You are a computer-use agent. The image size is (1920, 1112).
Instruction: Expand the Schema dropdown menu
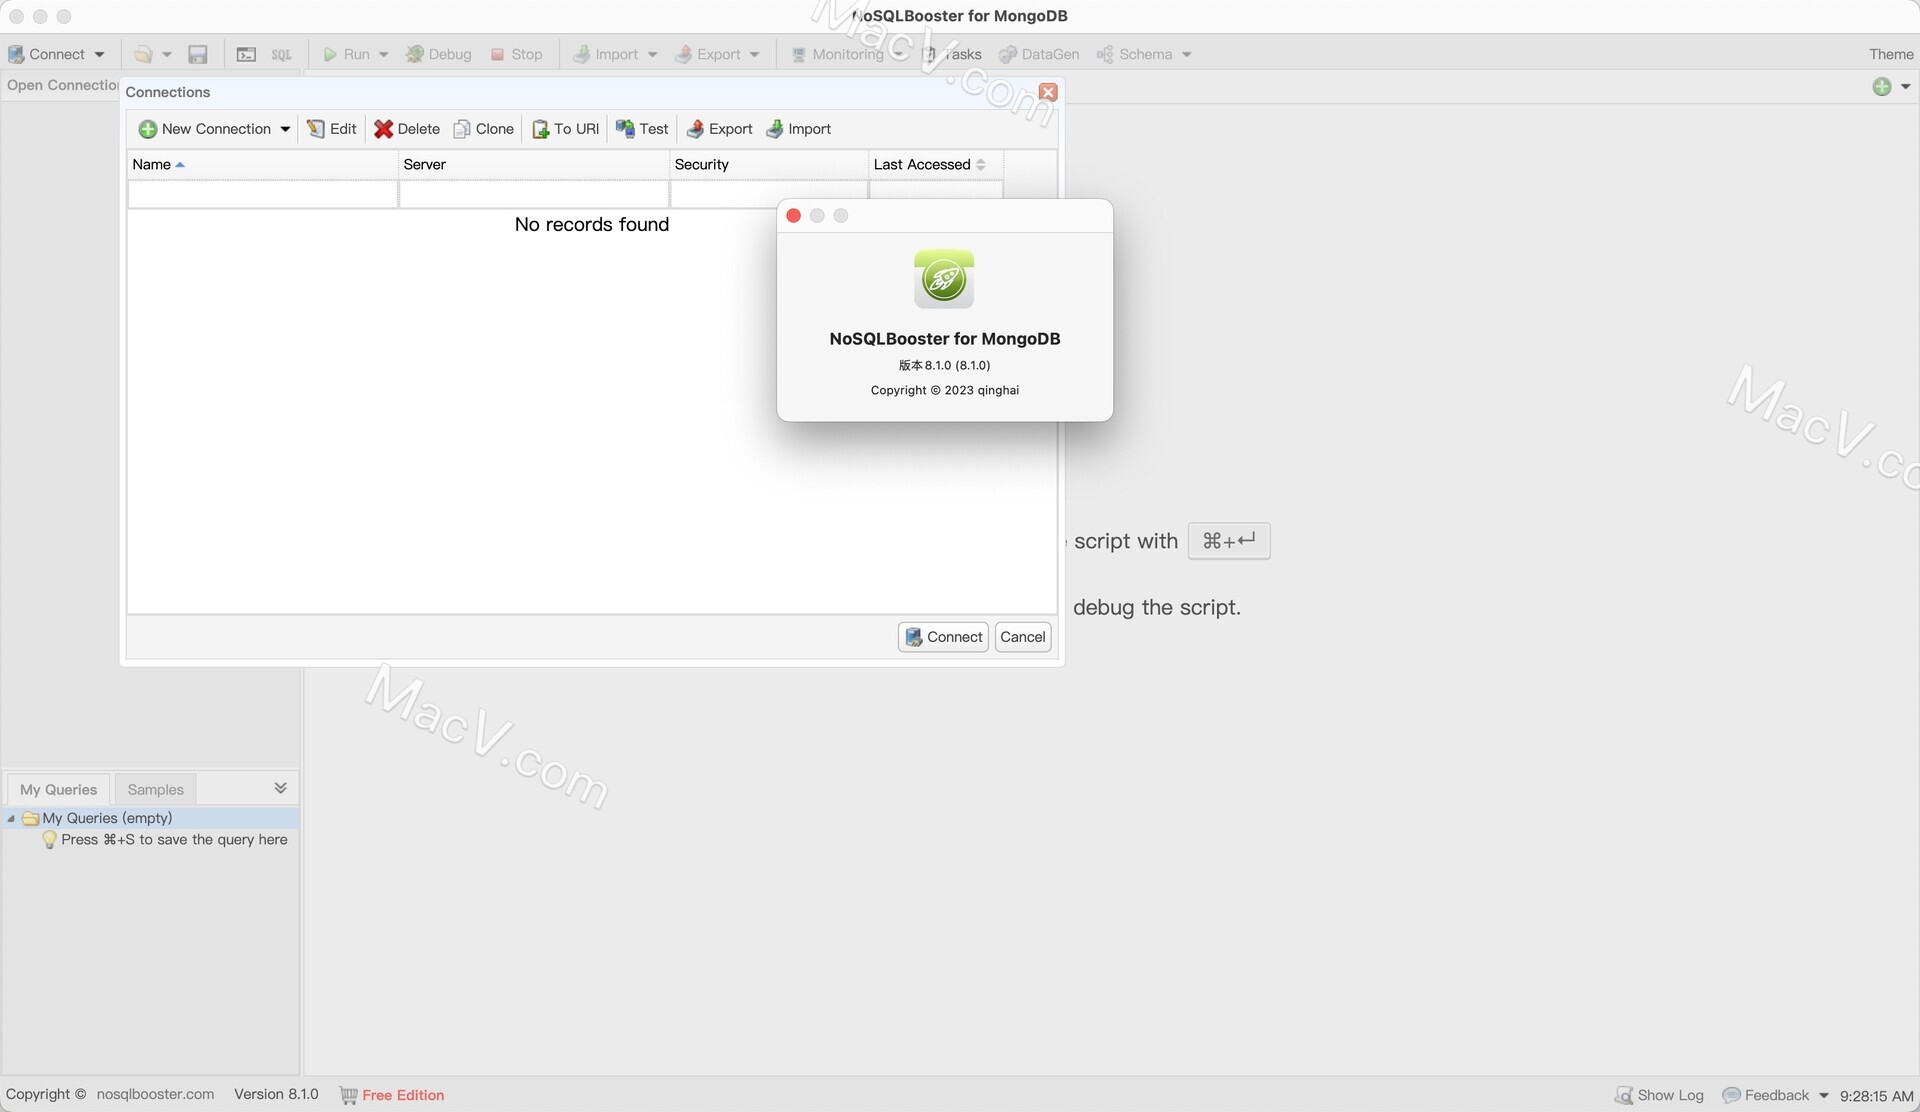pyautogui.click(x=1187, y=54)
